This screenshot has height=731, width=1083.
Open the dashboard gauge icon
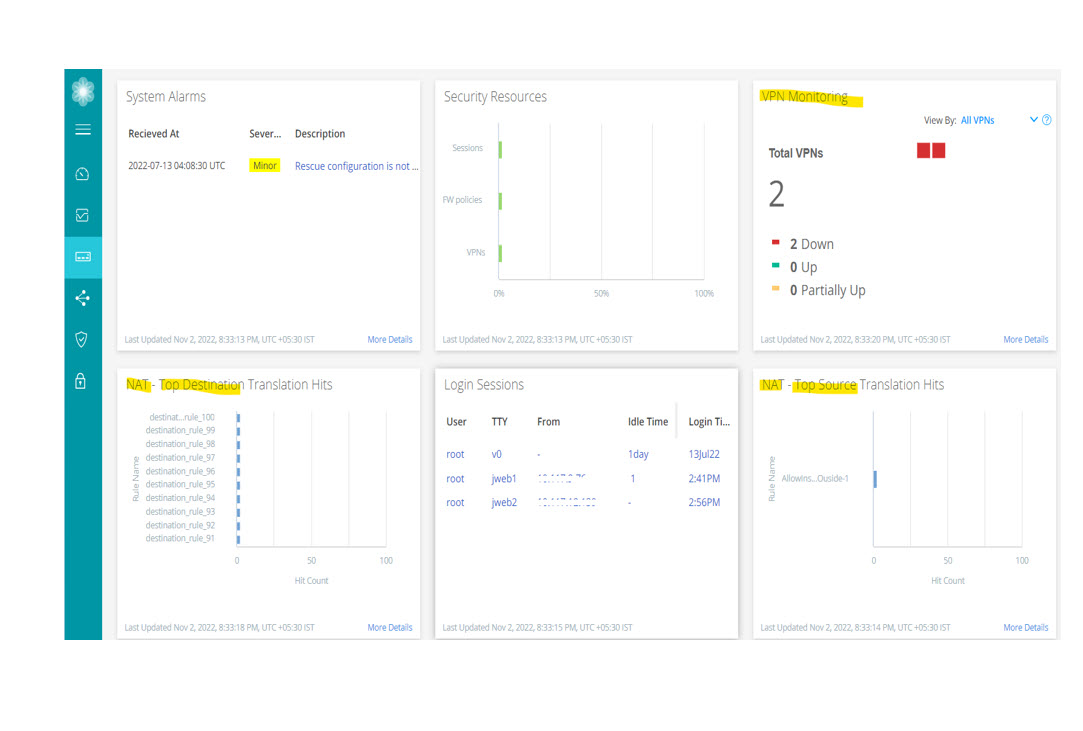point(82,173)
